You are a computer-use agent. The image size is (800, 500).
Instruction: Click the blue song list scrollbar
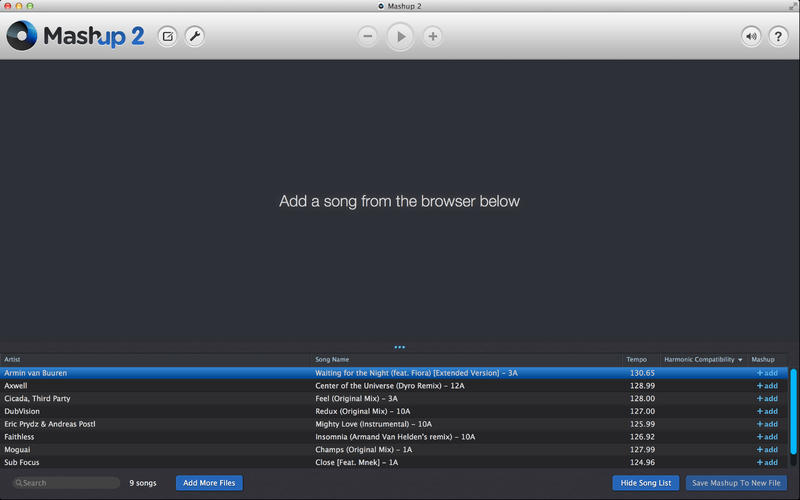coord(793,411)
